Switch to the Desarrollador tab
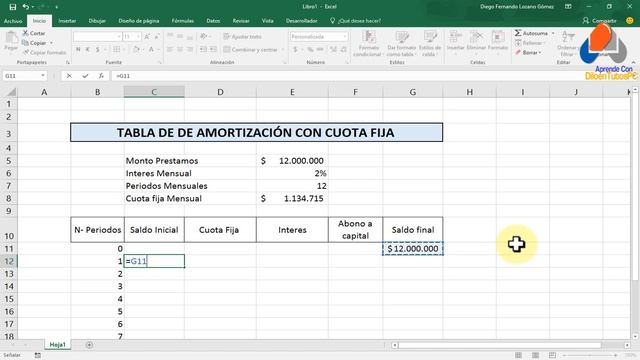This screenshot has height=360, width=640. pyautogui.click(x=302, y=21)
